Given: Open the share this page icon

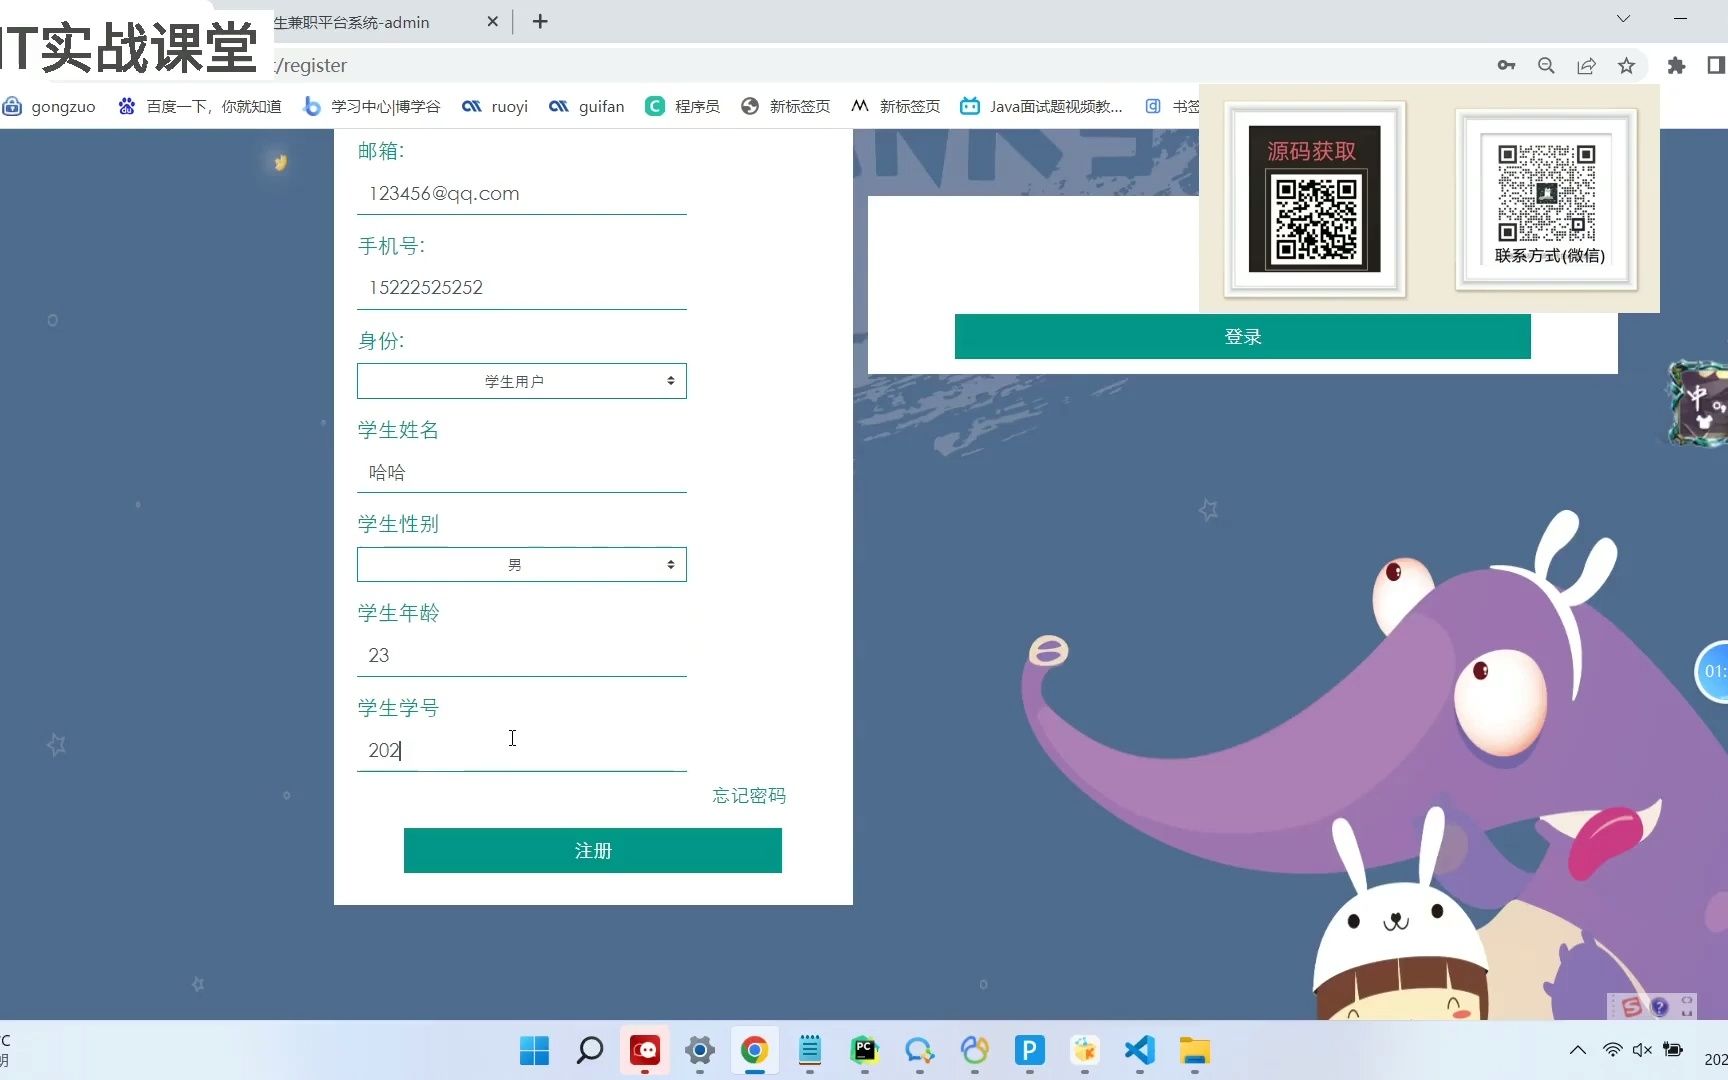Looking at the screenshot, I should tap(1586, 65).
